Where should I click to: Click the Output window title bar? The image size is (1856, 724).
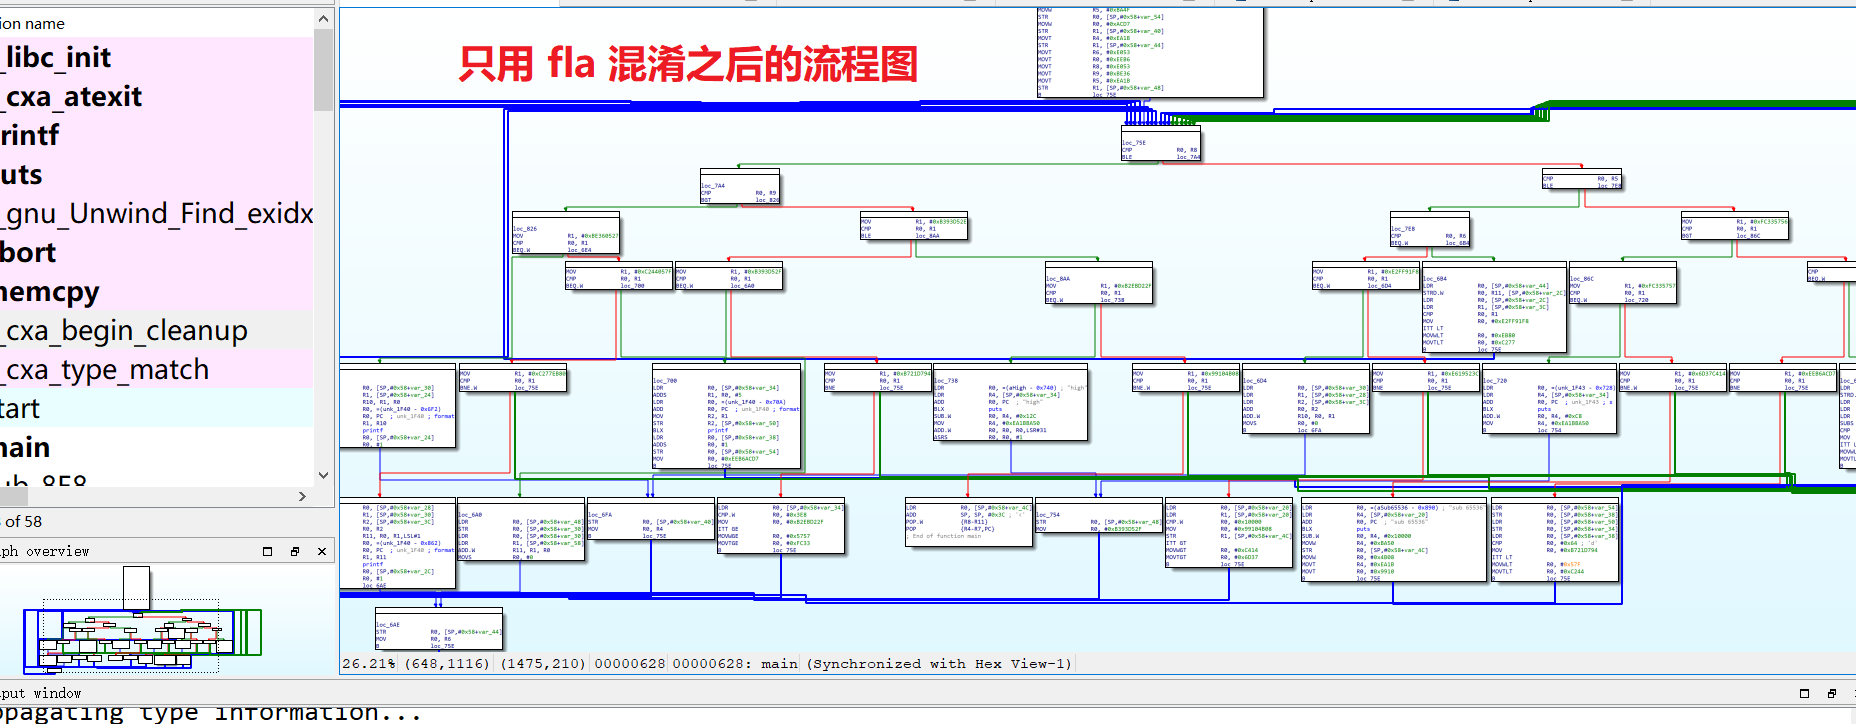pos(928,693)
